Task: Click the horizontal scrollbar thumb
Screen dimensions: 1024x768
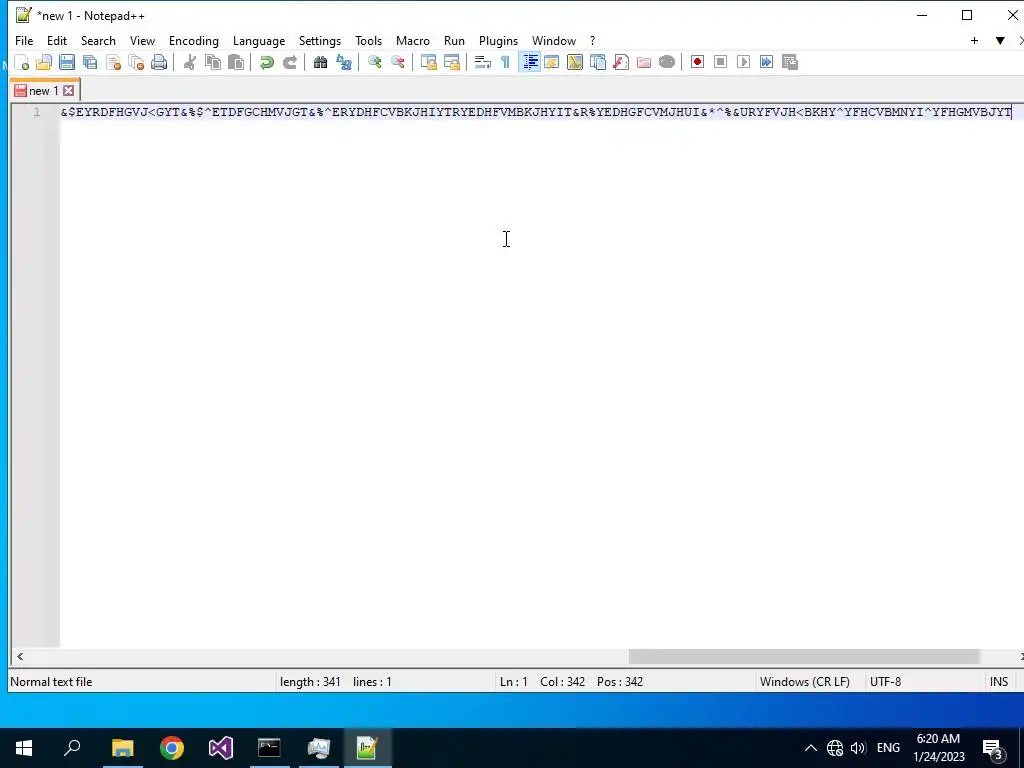Action: (804, 656)
